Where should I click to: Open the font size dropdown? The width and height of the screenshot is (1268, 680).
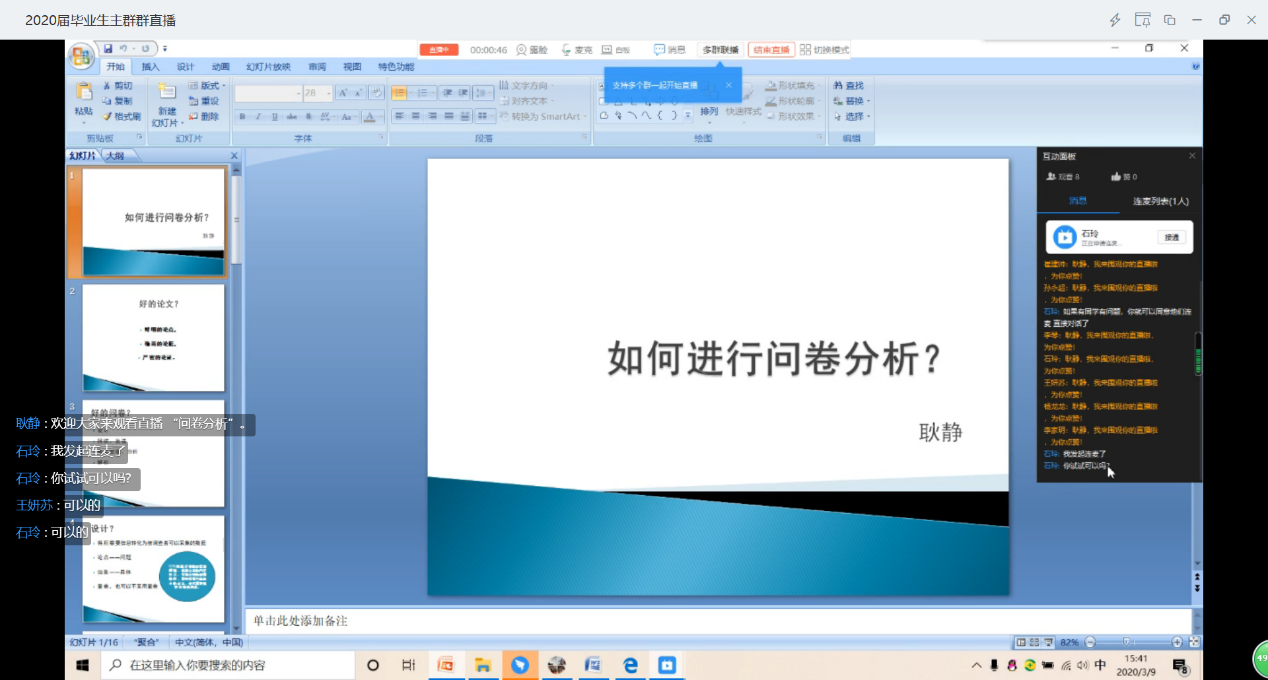326,93
